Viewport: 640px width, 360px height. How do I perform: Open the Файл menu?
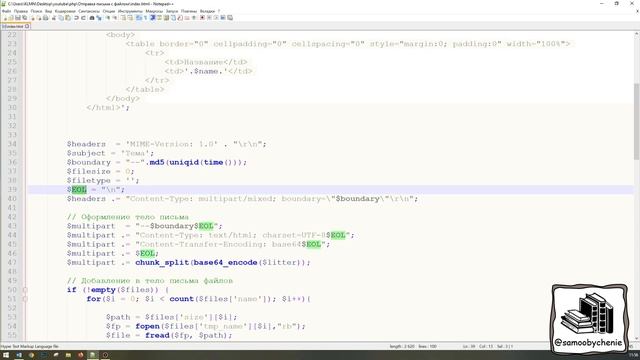[6, 11]
